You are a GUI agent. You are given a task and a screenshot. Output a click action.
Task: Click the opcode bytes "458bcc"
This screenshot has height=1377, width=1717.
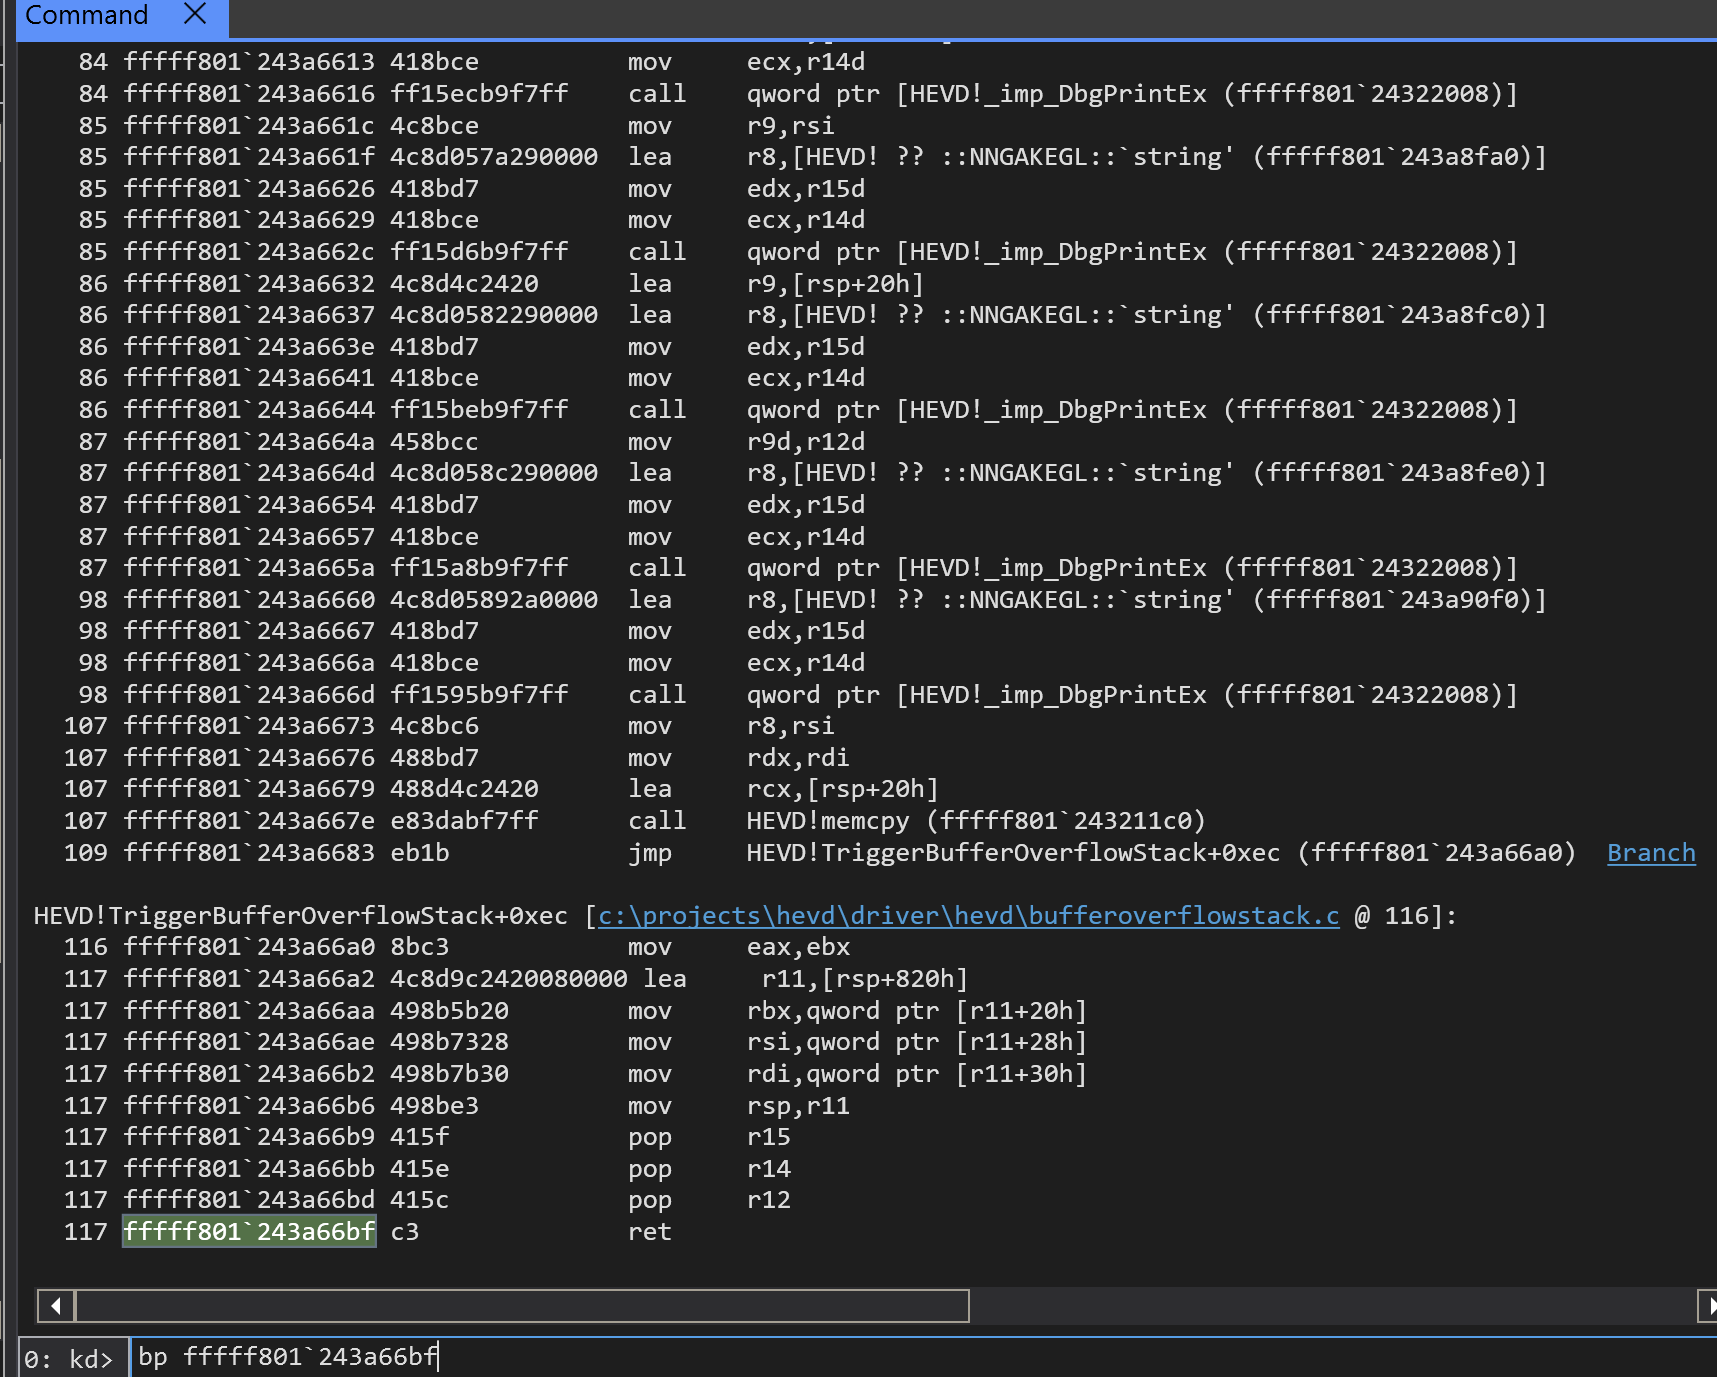[434, 442]
